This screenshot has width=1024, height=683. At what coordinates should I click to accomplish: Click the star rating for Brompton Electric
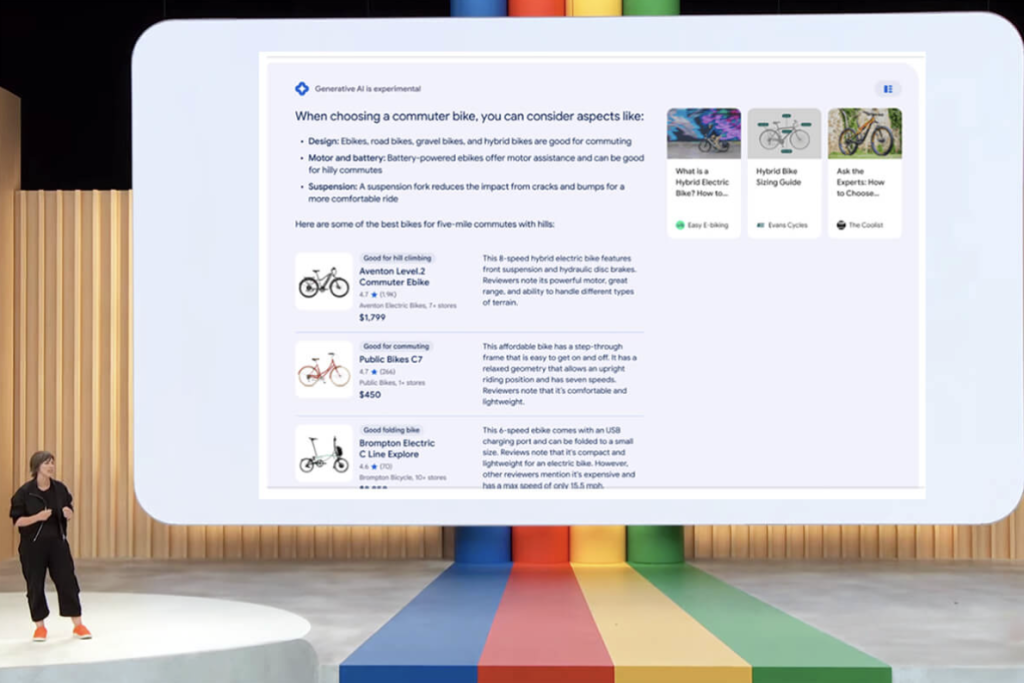376,466
